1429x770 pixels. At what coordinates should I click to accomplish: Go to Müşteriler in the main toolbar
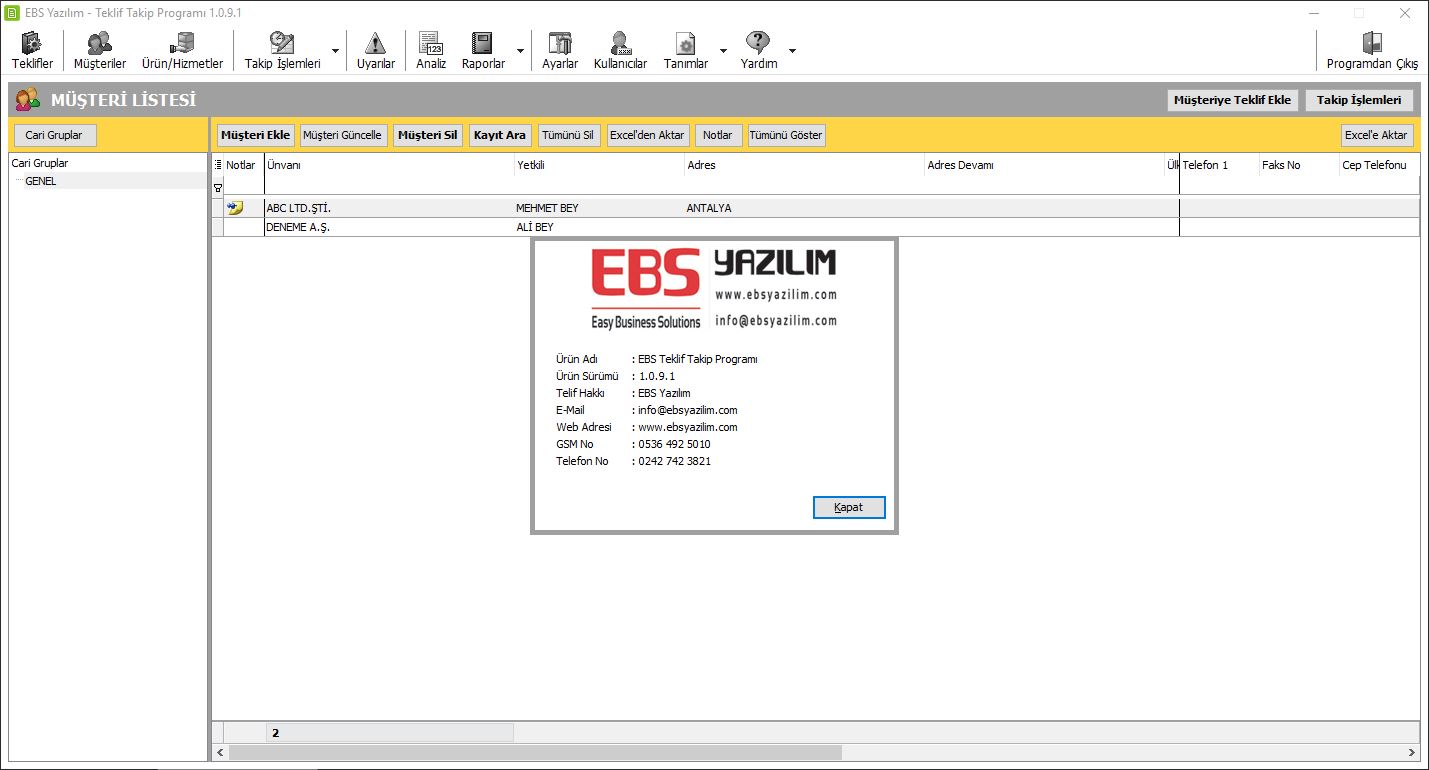[100, 50]
